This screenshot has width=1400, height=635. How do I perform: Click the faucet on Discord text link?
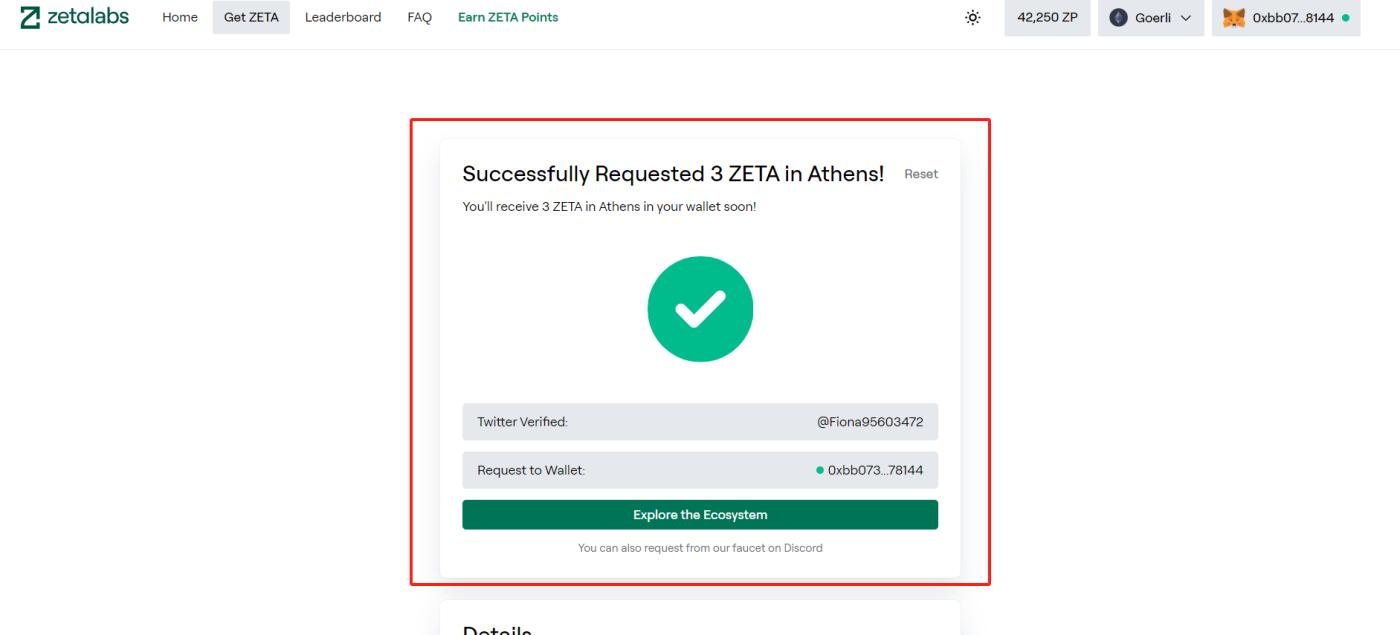click(762, 548)
